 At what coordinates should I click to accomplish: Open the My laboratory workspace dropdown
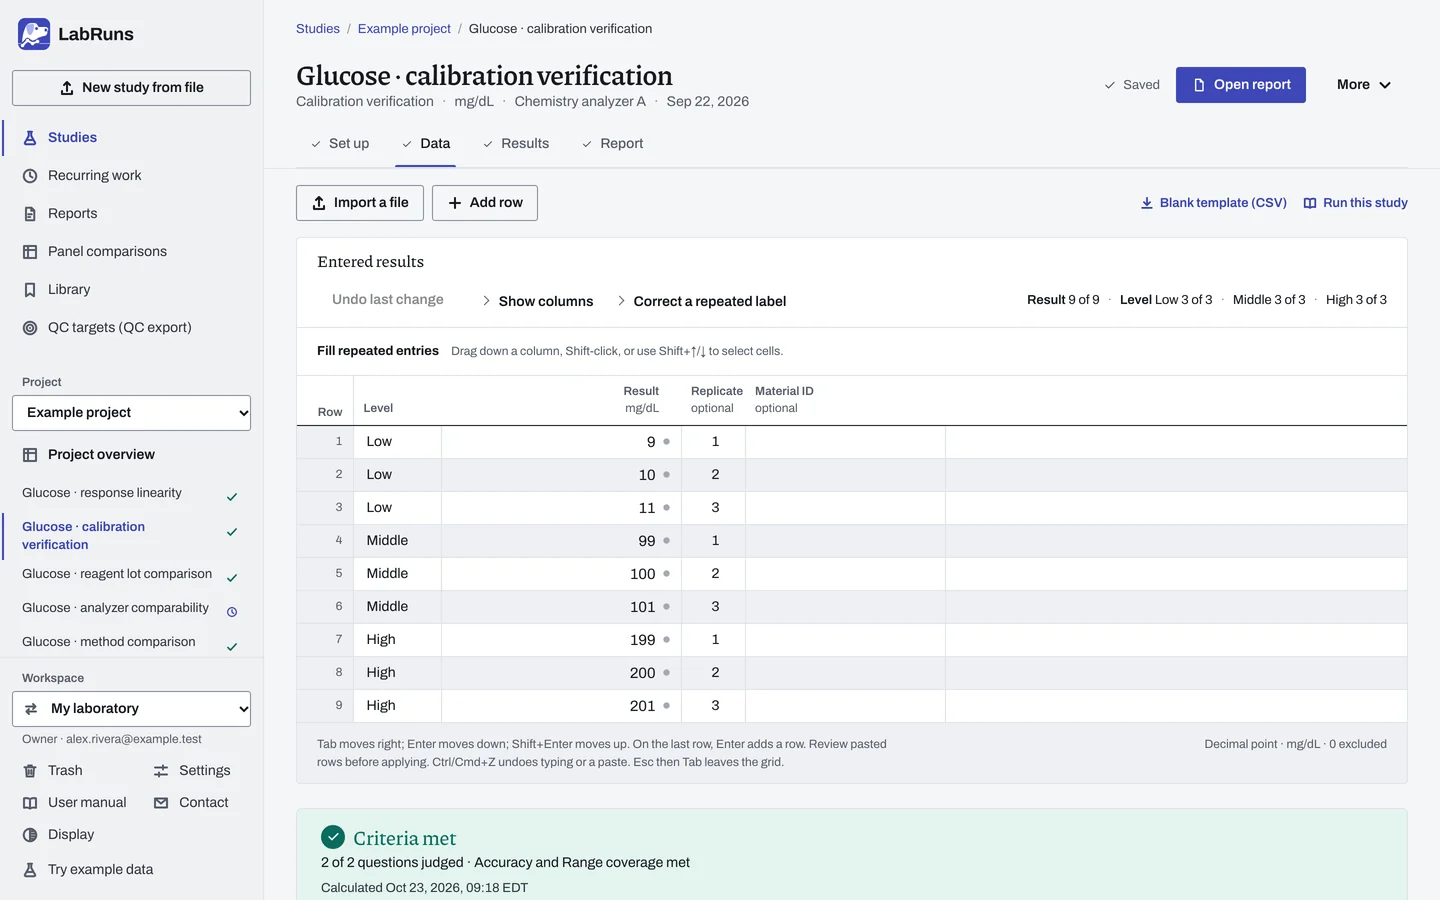click(x=131, y=709)
